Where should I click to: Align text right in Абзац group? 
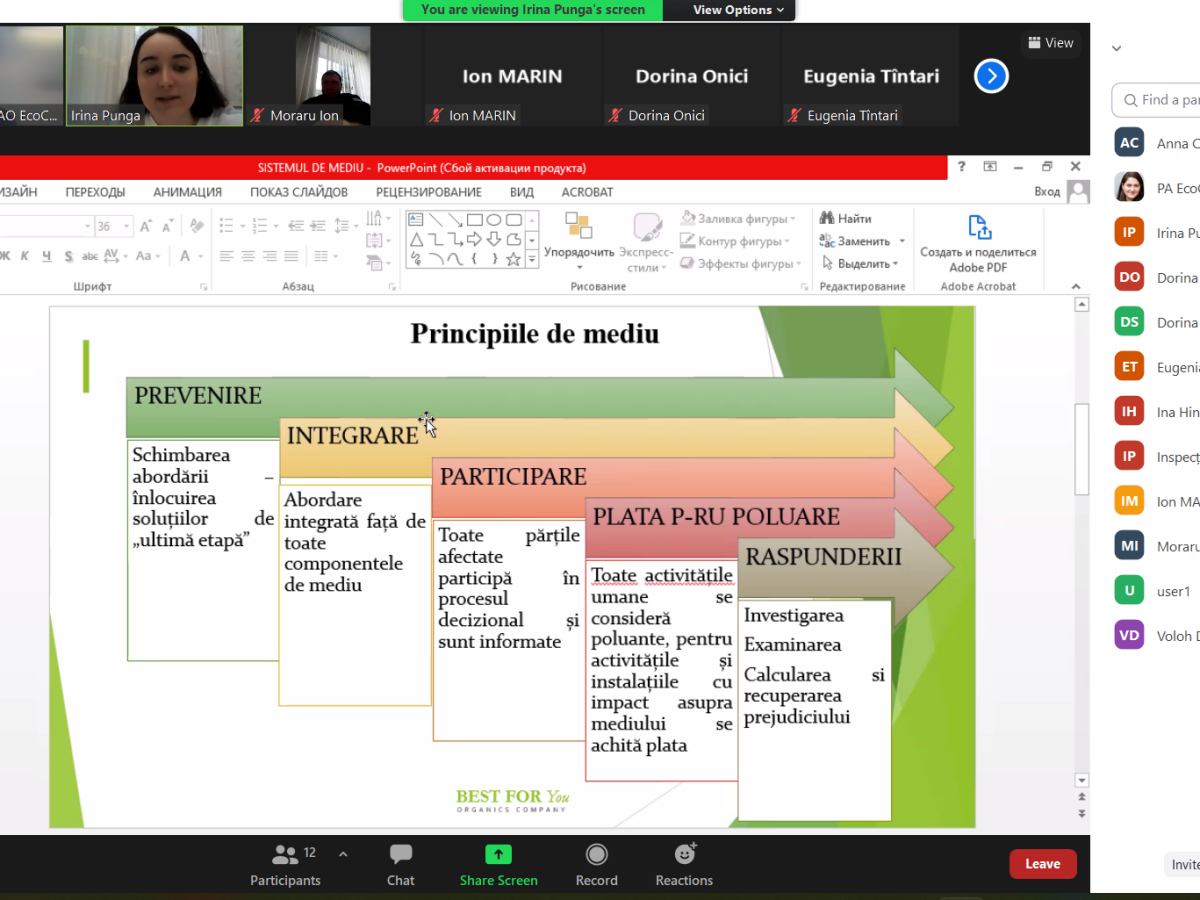tap(270, 256)
